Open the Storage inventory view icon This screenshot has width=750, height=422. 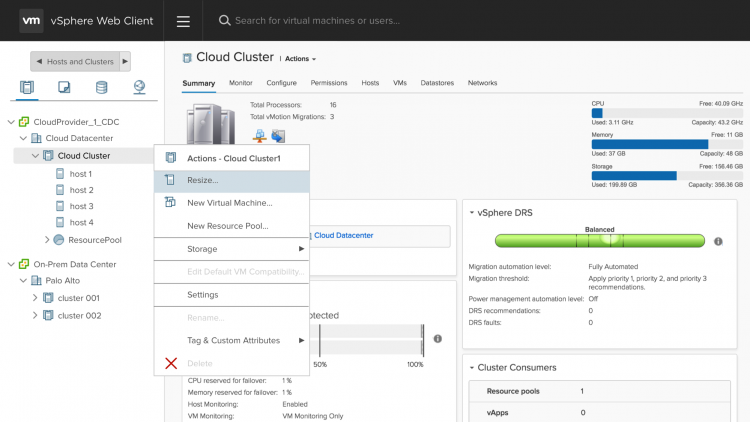102,88
